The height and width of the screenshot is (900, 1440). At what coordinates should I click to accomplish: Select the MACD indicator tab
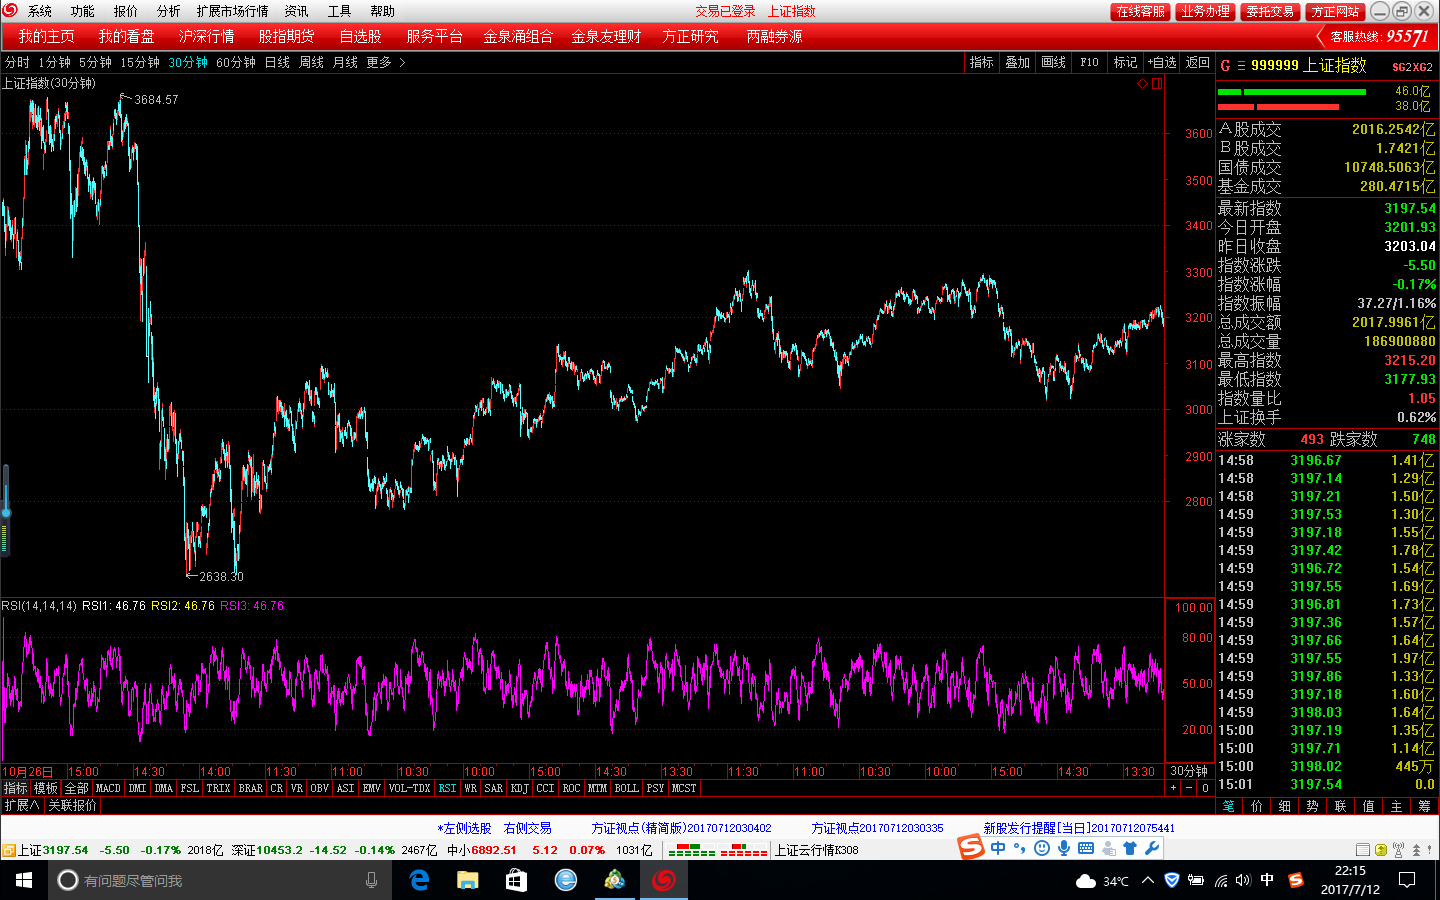coord(108,789)
